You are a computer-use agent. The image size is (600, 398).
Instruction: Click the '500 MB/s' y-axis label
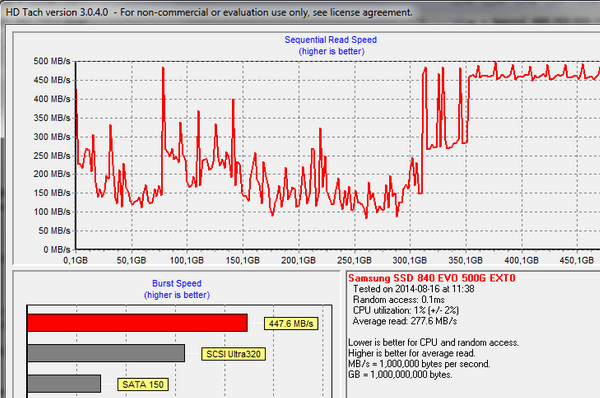click(x=52, y=61)
